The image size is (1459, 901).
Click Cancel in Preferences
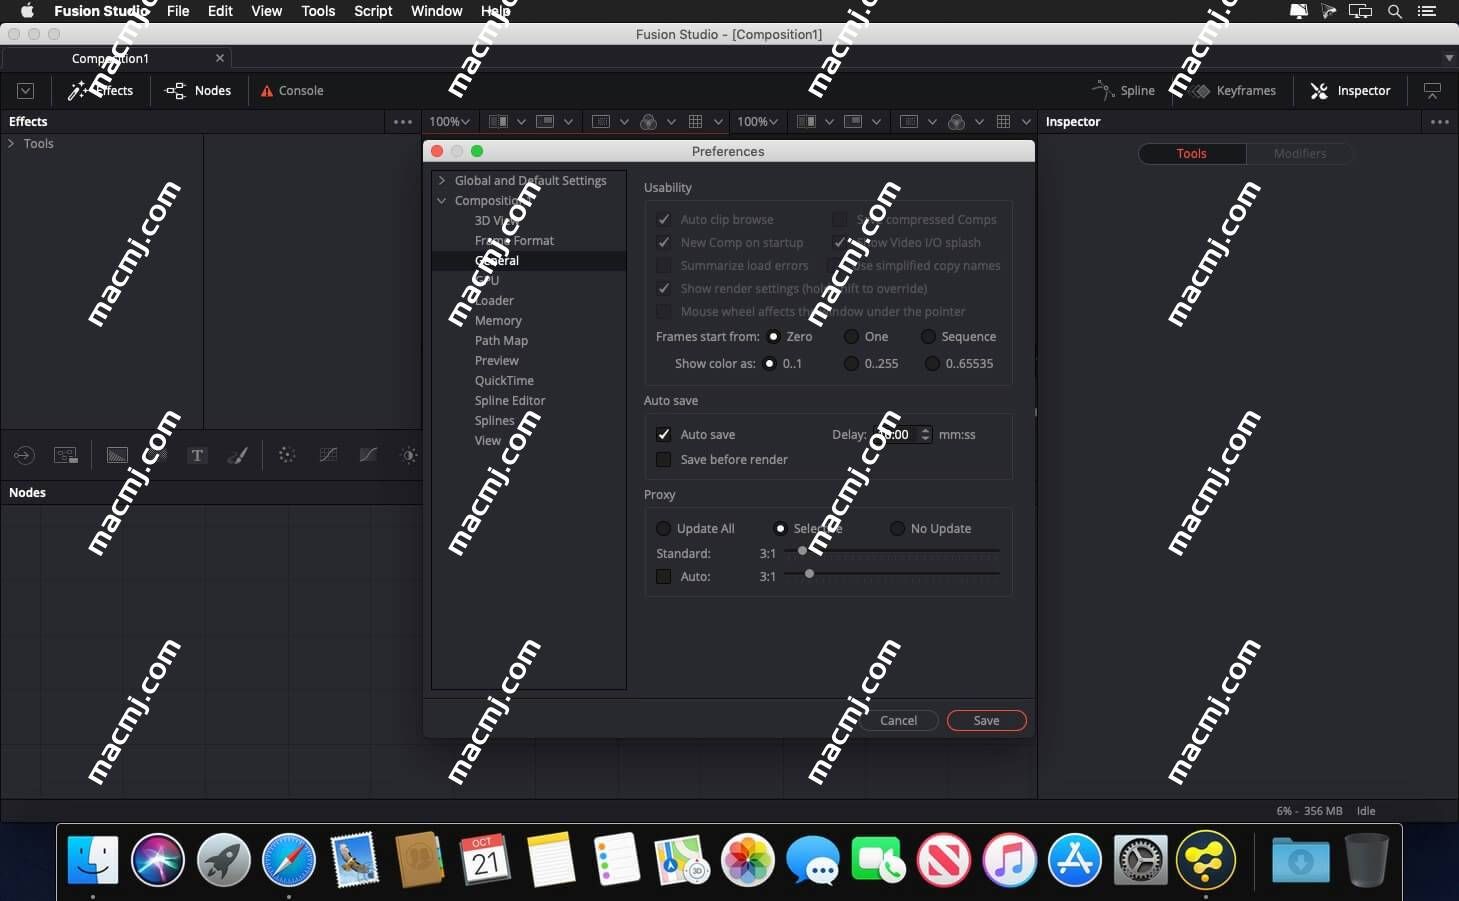(x=898, y=720)
